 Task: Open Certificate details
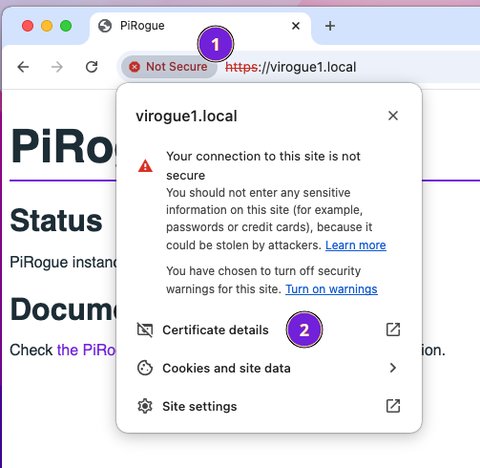pyautogui.click(x=269, y=330)
